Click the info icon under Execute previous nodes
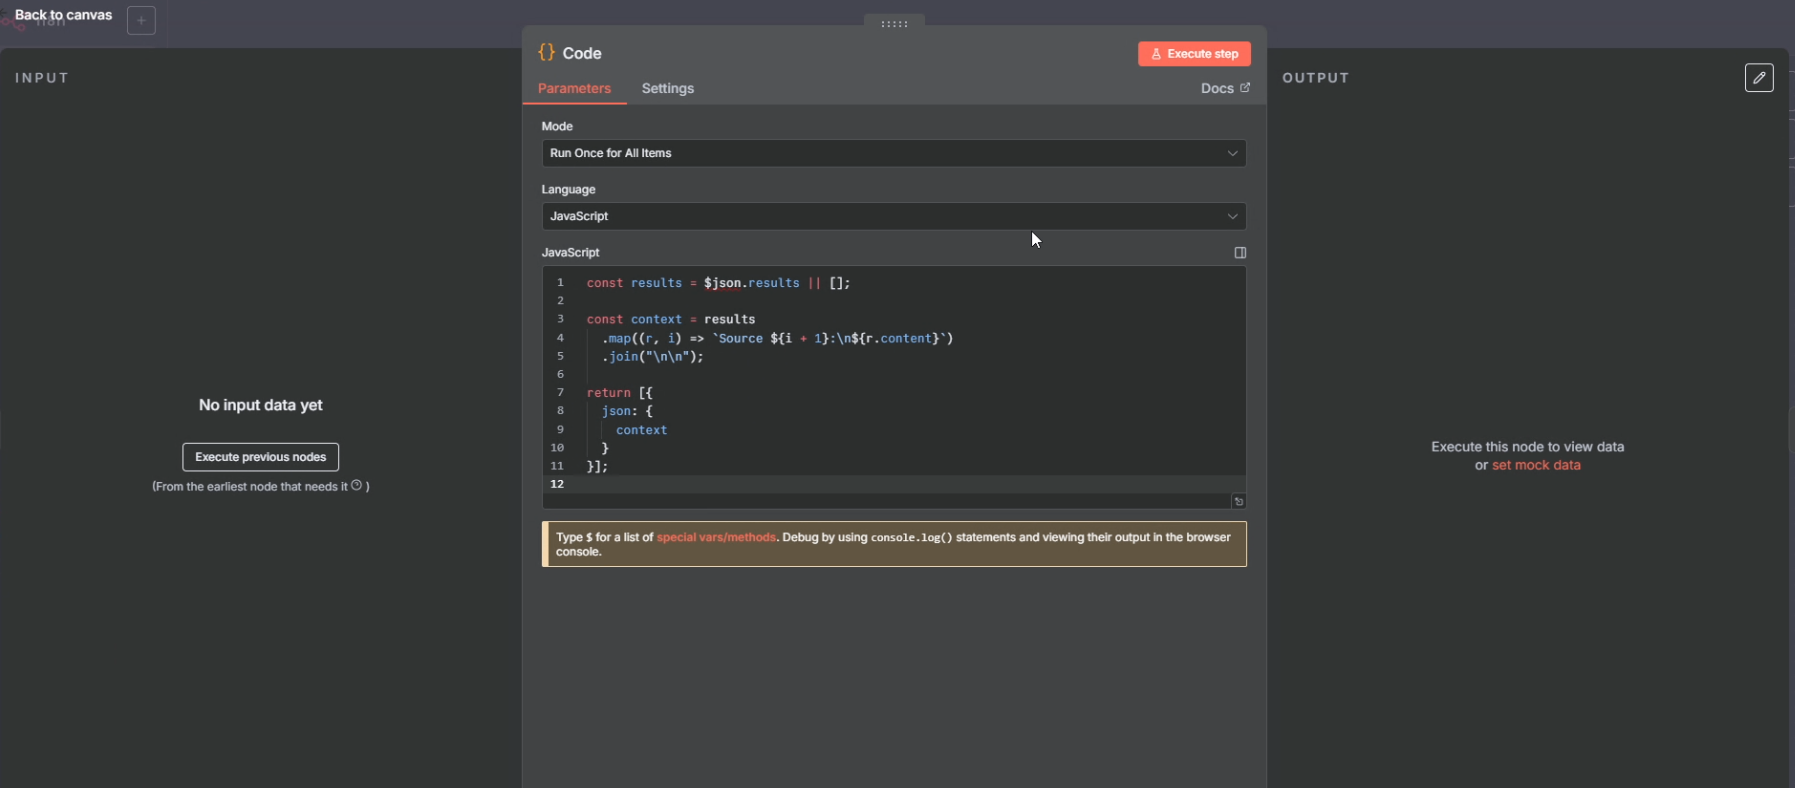 (x=357, y=486)
